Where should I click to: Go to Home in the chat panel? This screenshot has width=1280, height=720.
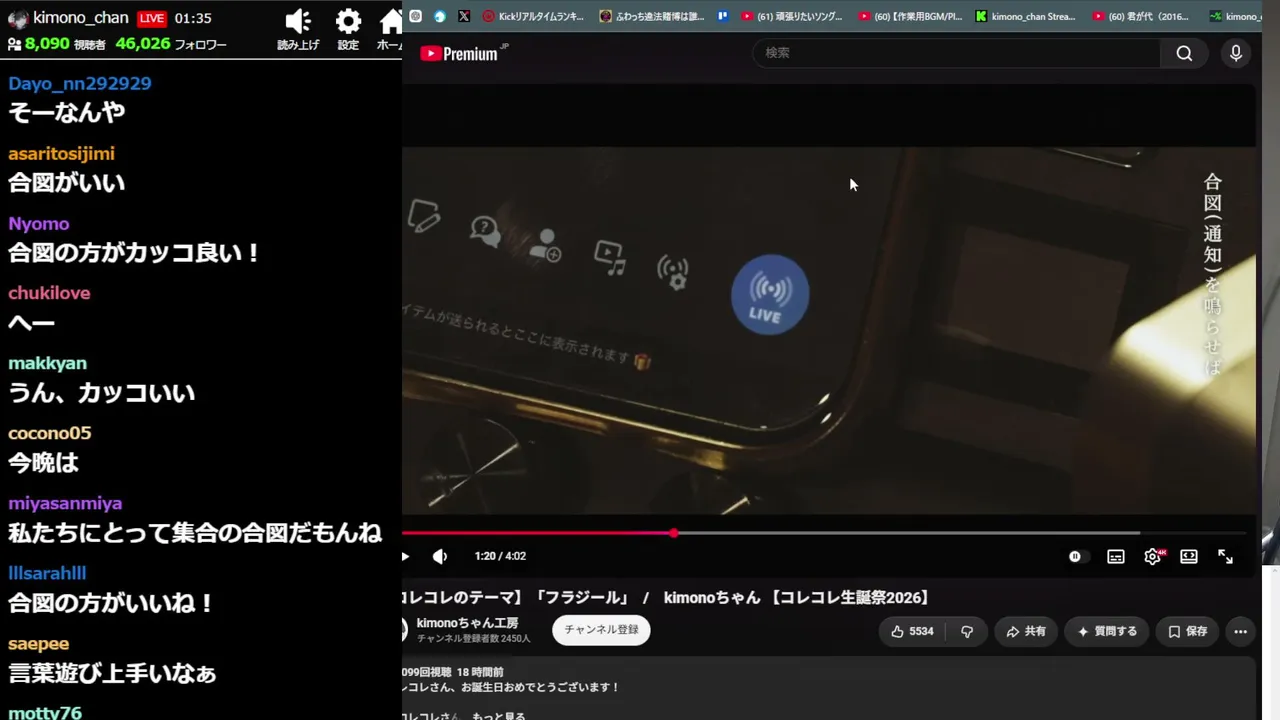pos(392,22)
